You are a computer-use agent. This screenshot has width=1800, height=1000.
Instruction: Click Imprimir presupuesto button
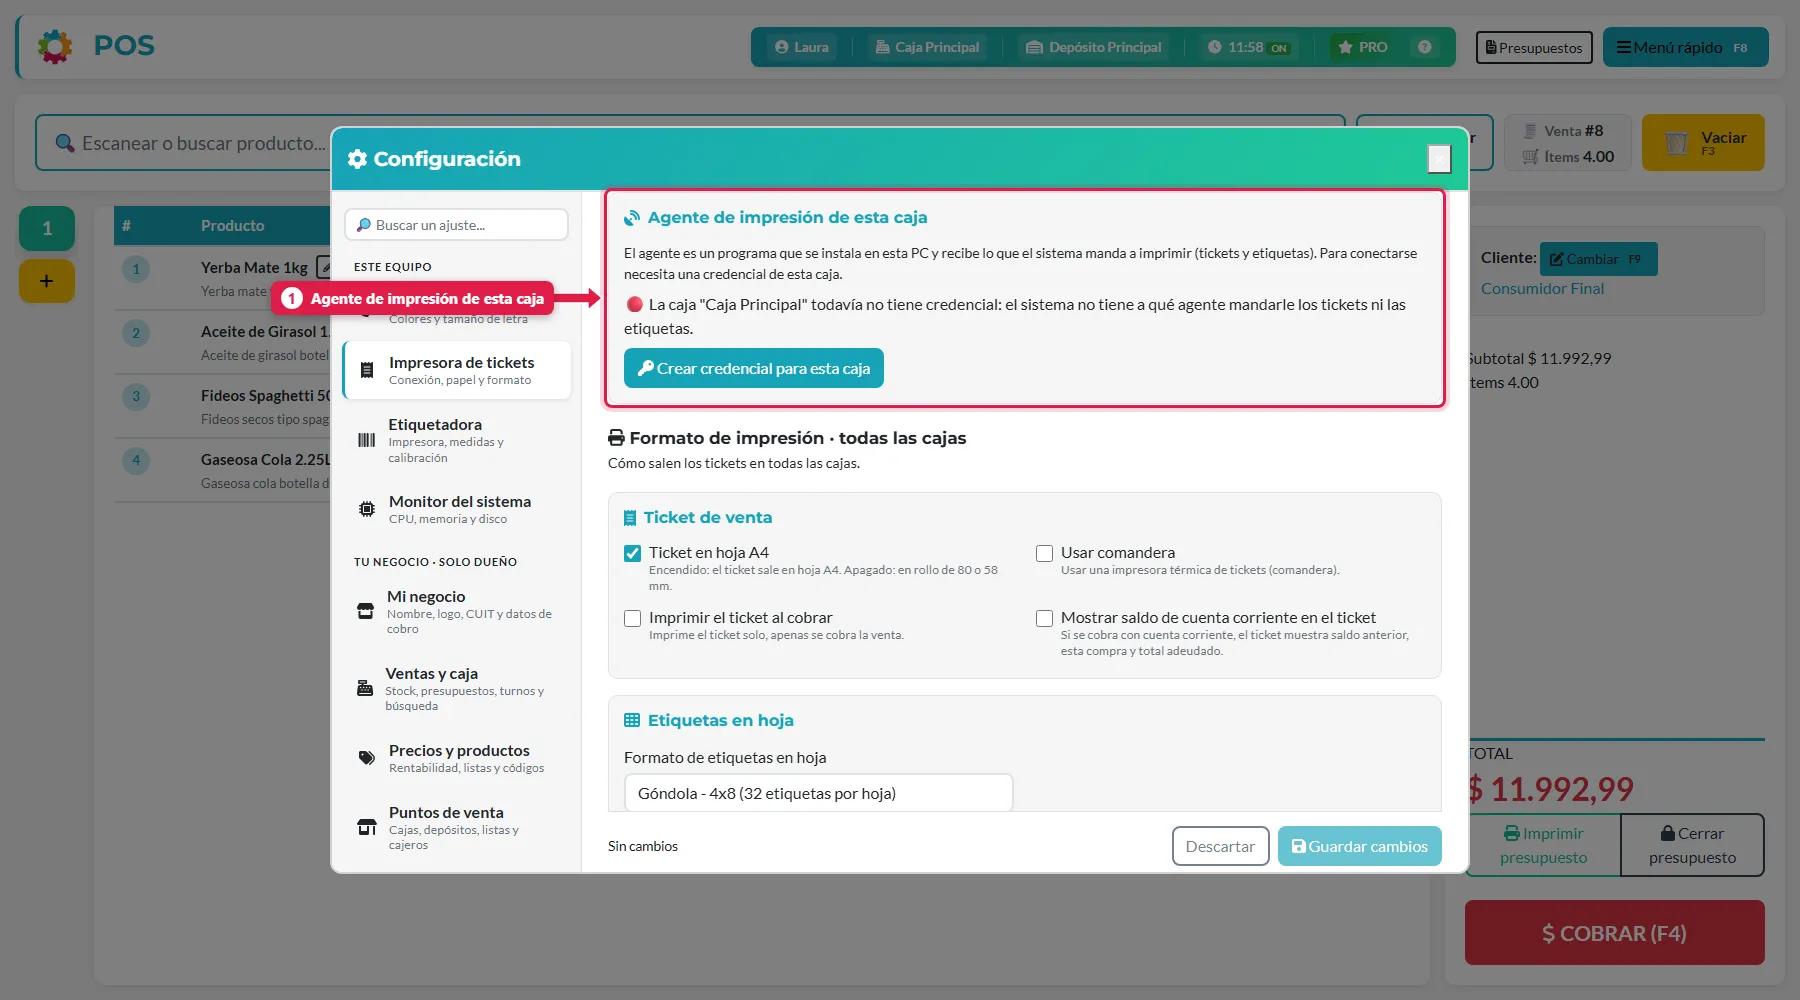[1543, 845]
